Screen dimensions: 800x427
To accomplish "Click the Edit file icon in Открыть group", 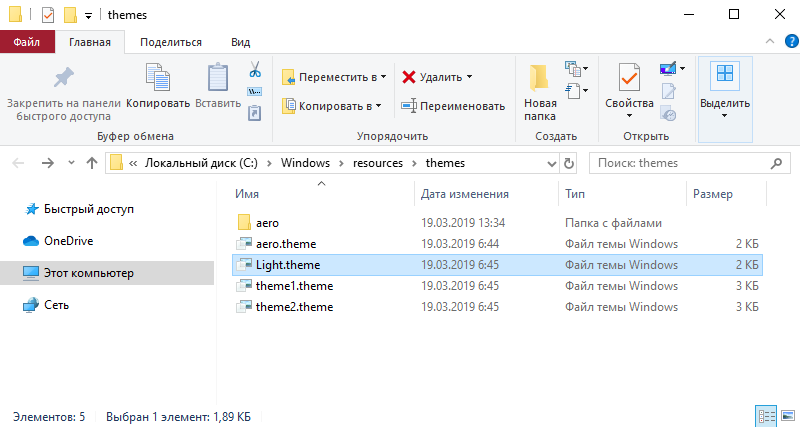I will 668,91.
